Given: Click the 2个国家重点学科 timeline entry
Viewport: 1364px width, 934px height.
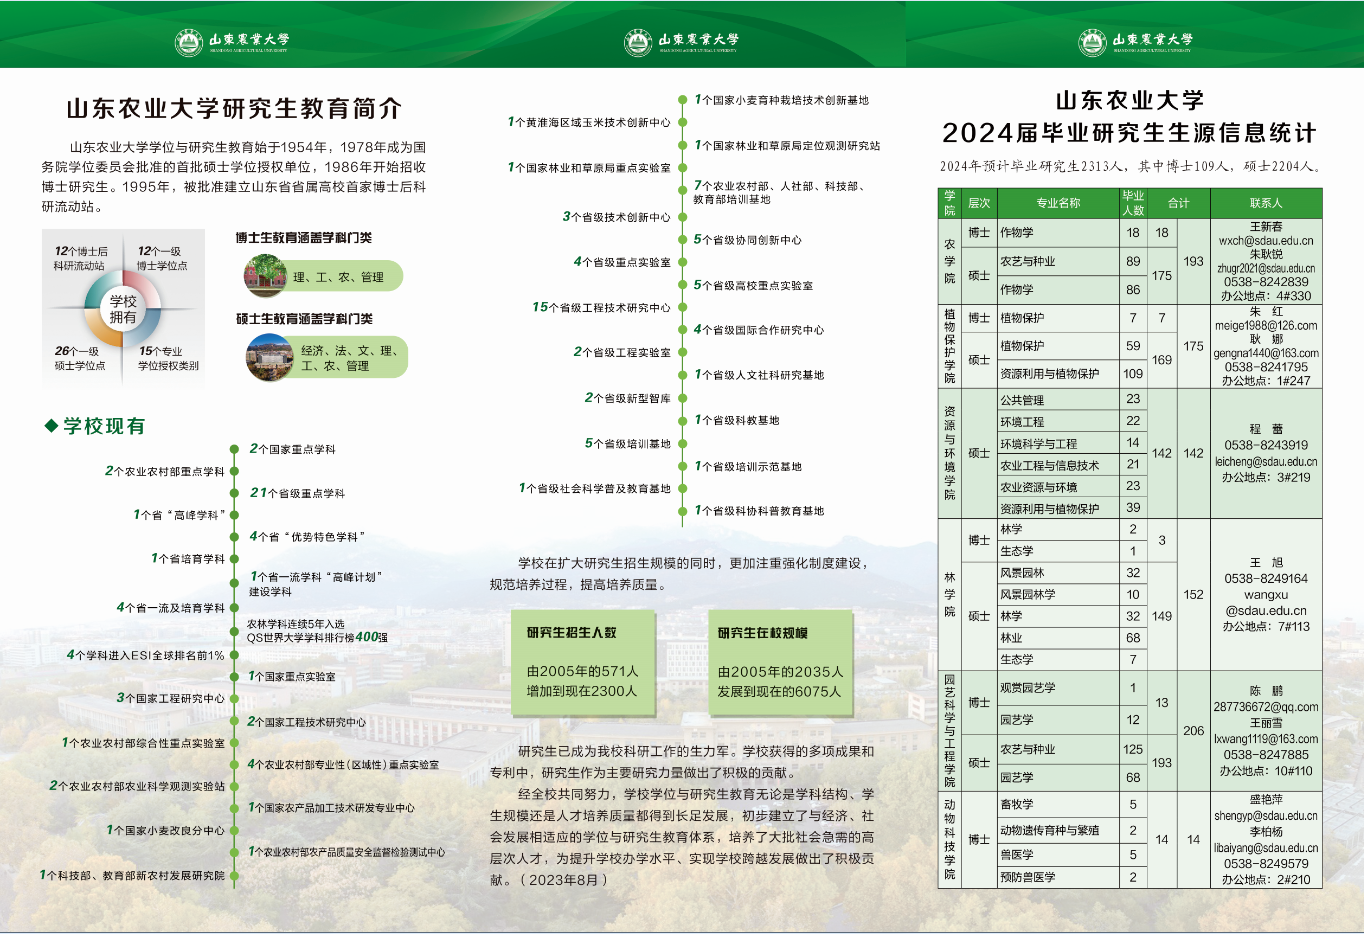Looking at the screenshot, I should 292,449.
